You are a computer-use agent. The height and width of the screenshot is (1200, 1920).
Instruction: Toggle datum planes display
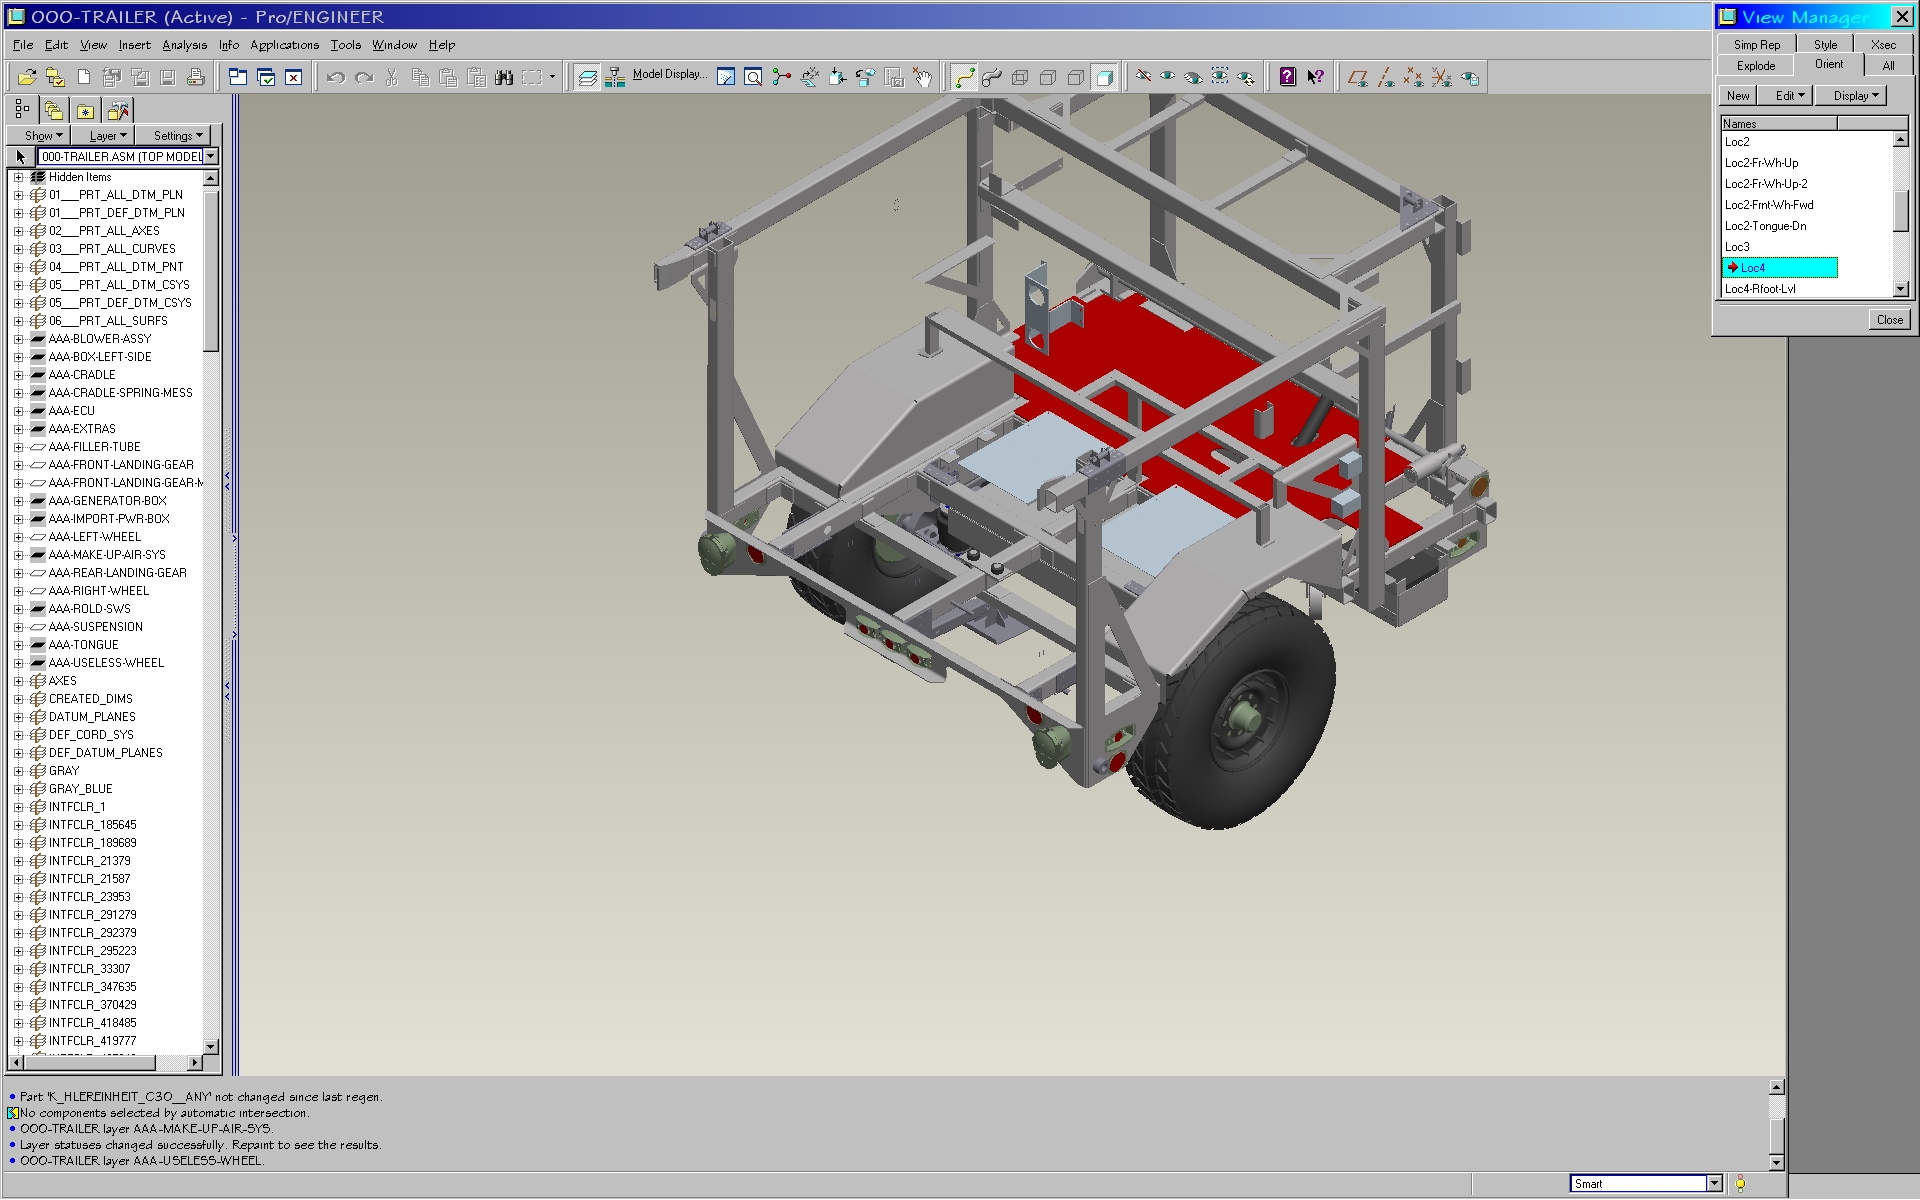click(1357, 77)
